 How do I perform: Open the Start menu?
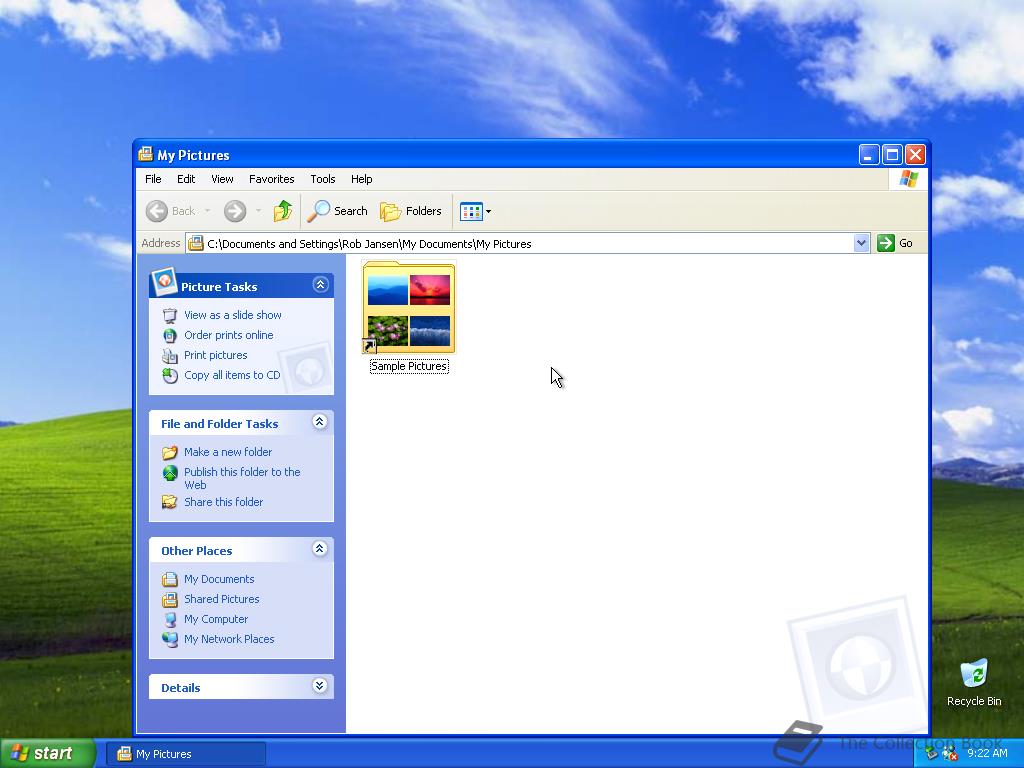click(48, 754)
